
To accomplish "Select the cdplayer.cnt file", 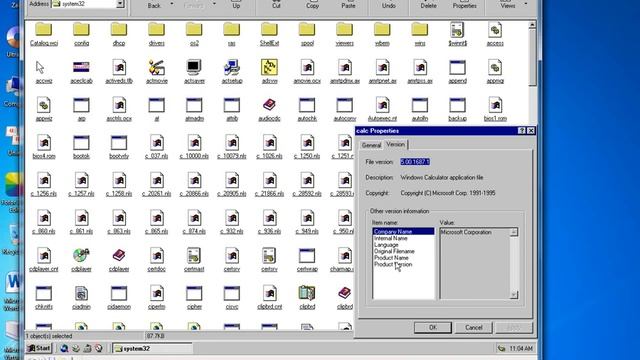I will point(44,256).
